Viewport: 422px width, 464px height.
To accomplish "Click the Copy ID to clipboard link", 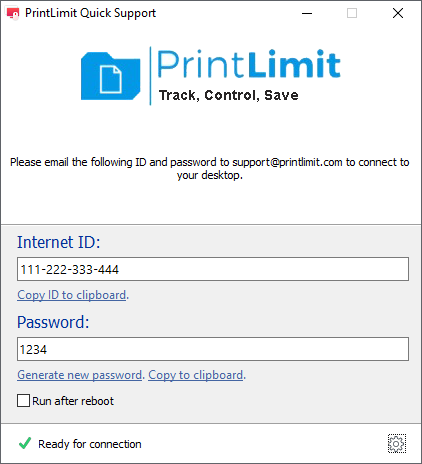I will click(x=72, y=295).
